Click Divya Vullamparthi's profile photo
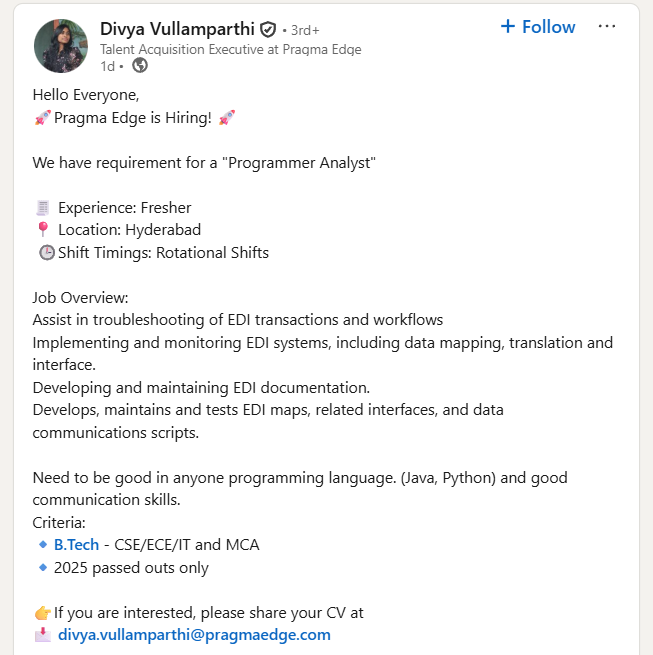 pyautogui.click(x=60, y=46)
